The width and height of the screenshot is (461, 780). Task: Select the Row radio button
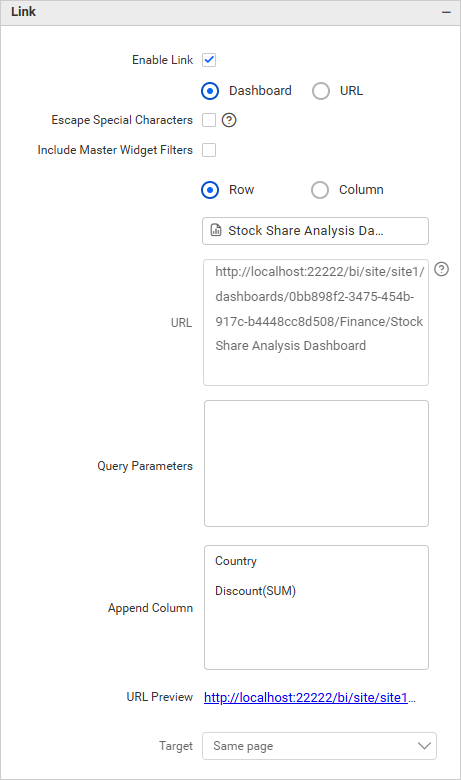coord(210,190)
